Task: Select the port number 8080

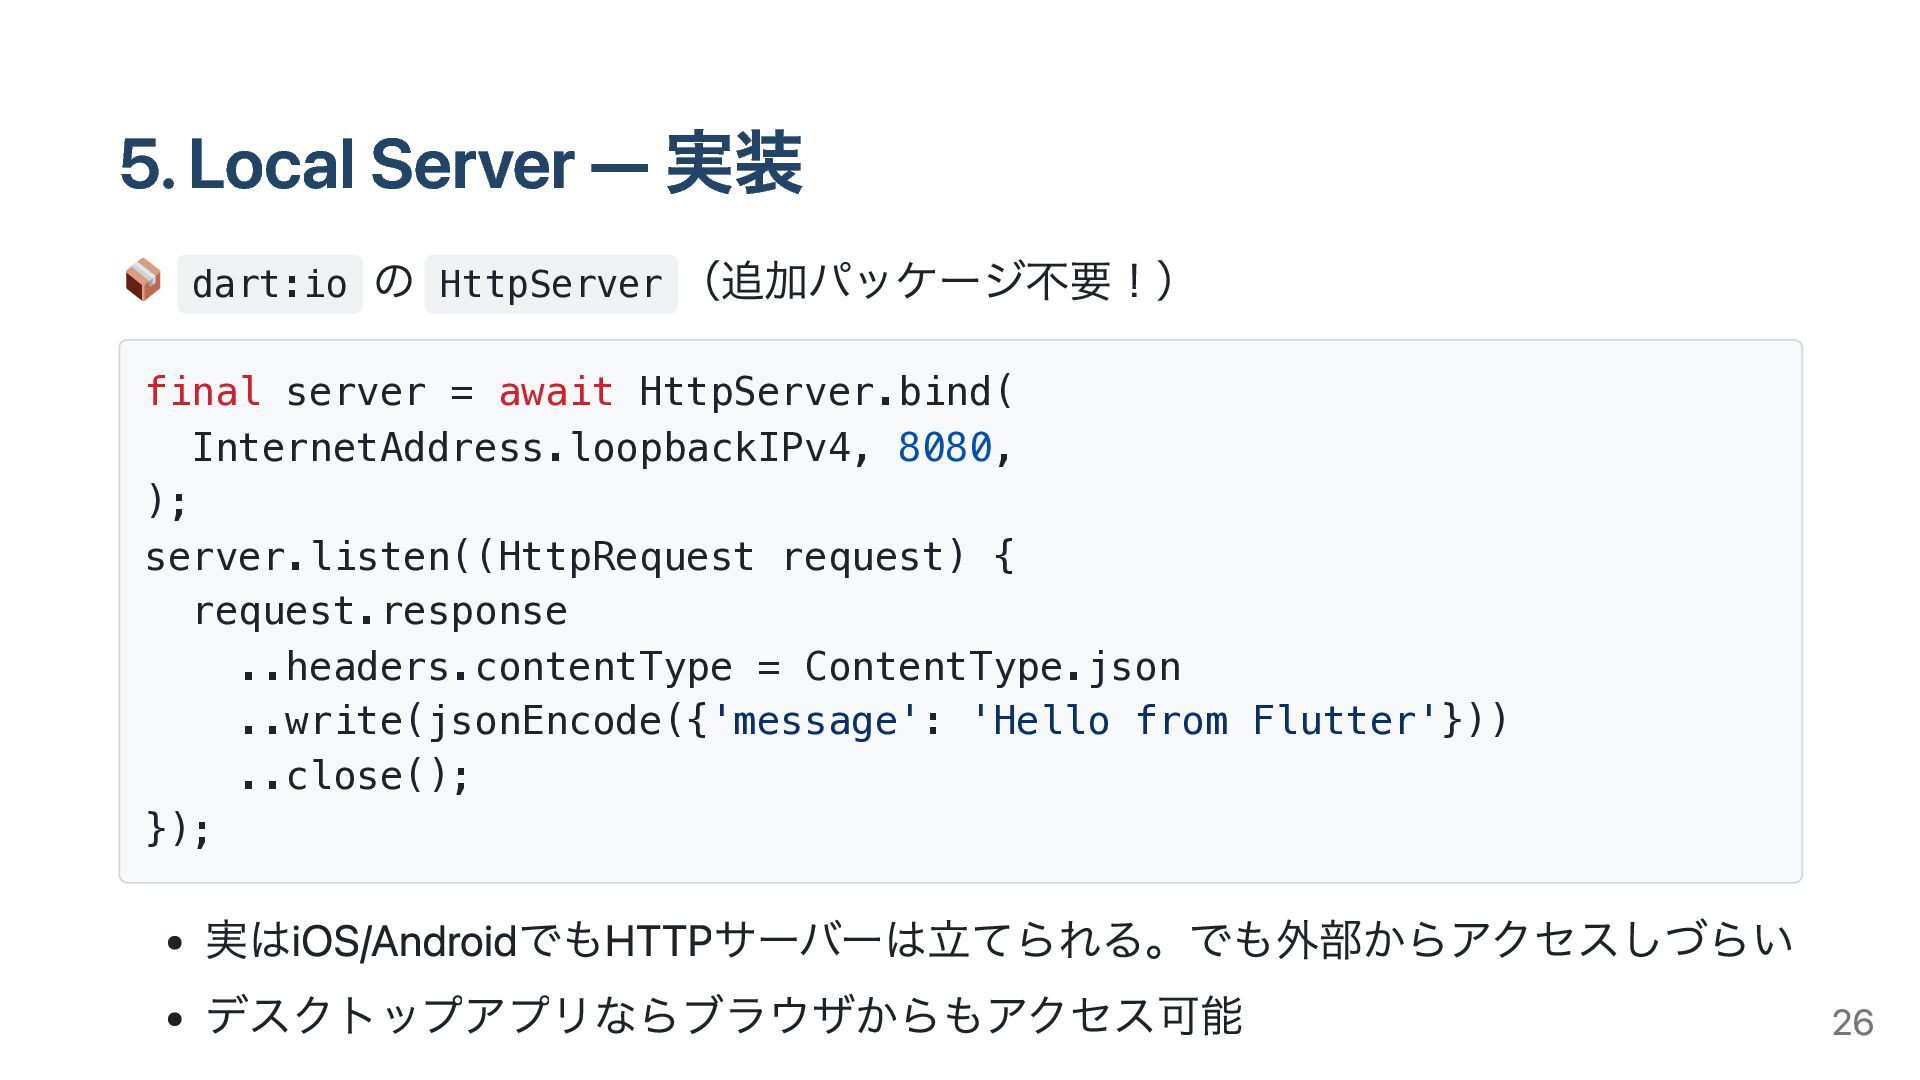Action: [945, 448]
